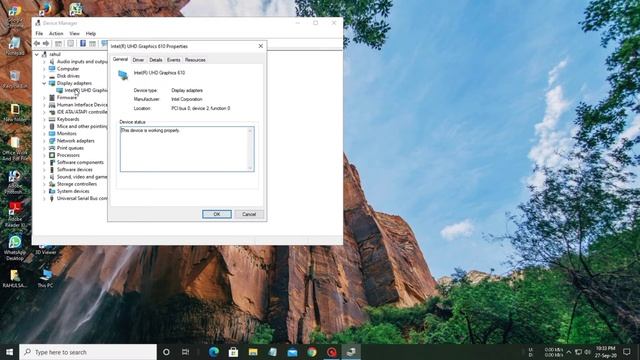This screenshot has height=360, width=640.
Task: Collapse the rahul root node
Action: tap(37, 54)
